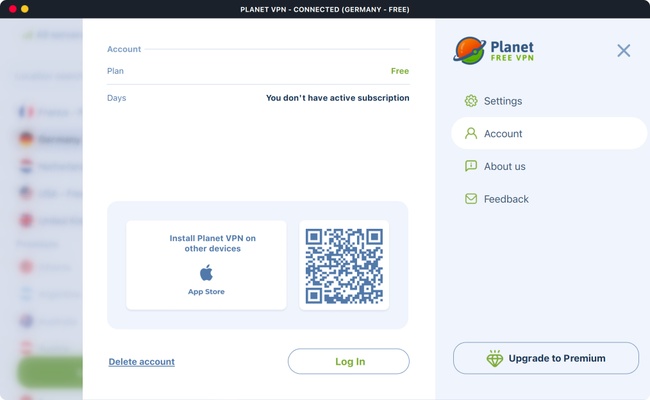Close the menu panel with X
The height and width of the screenshot is (400, 650).
(623, 51)
